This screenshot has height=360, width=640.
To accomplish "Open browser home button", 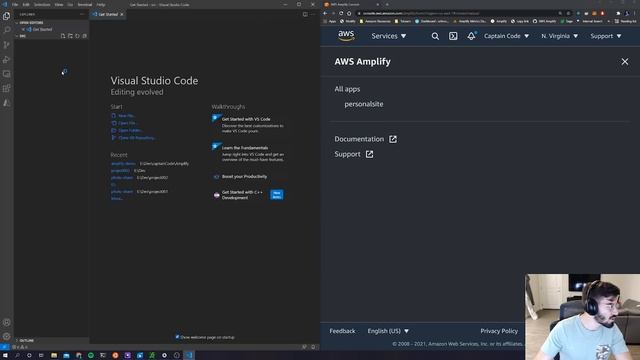I will pos(349,13).
